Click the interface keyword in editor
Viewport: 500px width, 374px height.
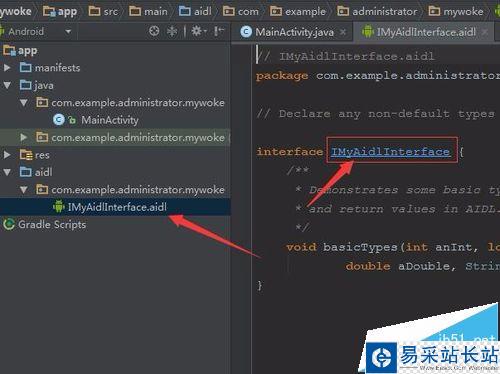[x=290, y=152]
